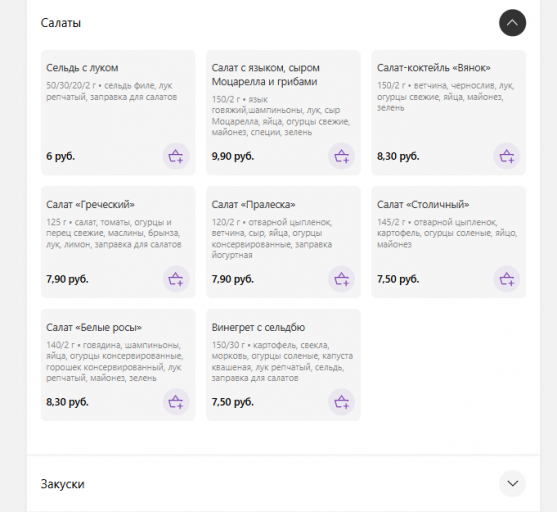Open the Салат-коктейль «Вянок» title
This screenshot has height=512, width=557.
(434, 68)
